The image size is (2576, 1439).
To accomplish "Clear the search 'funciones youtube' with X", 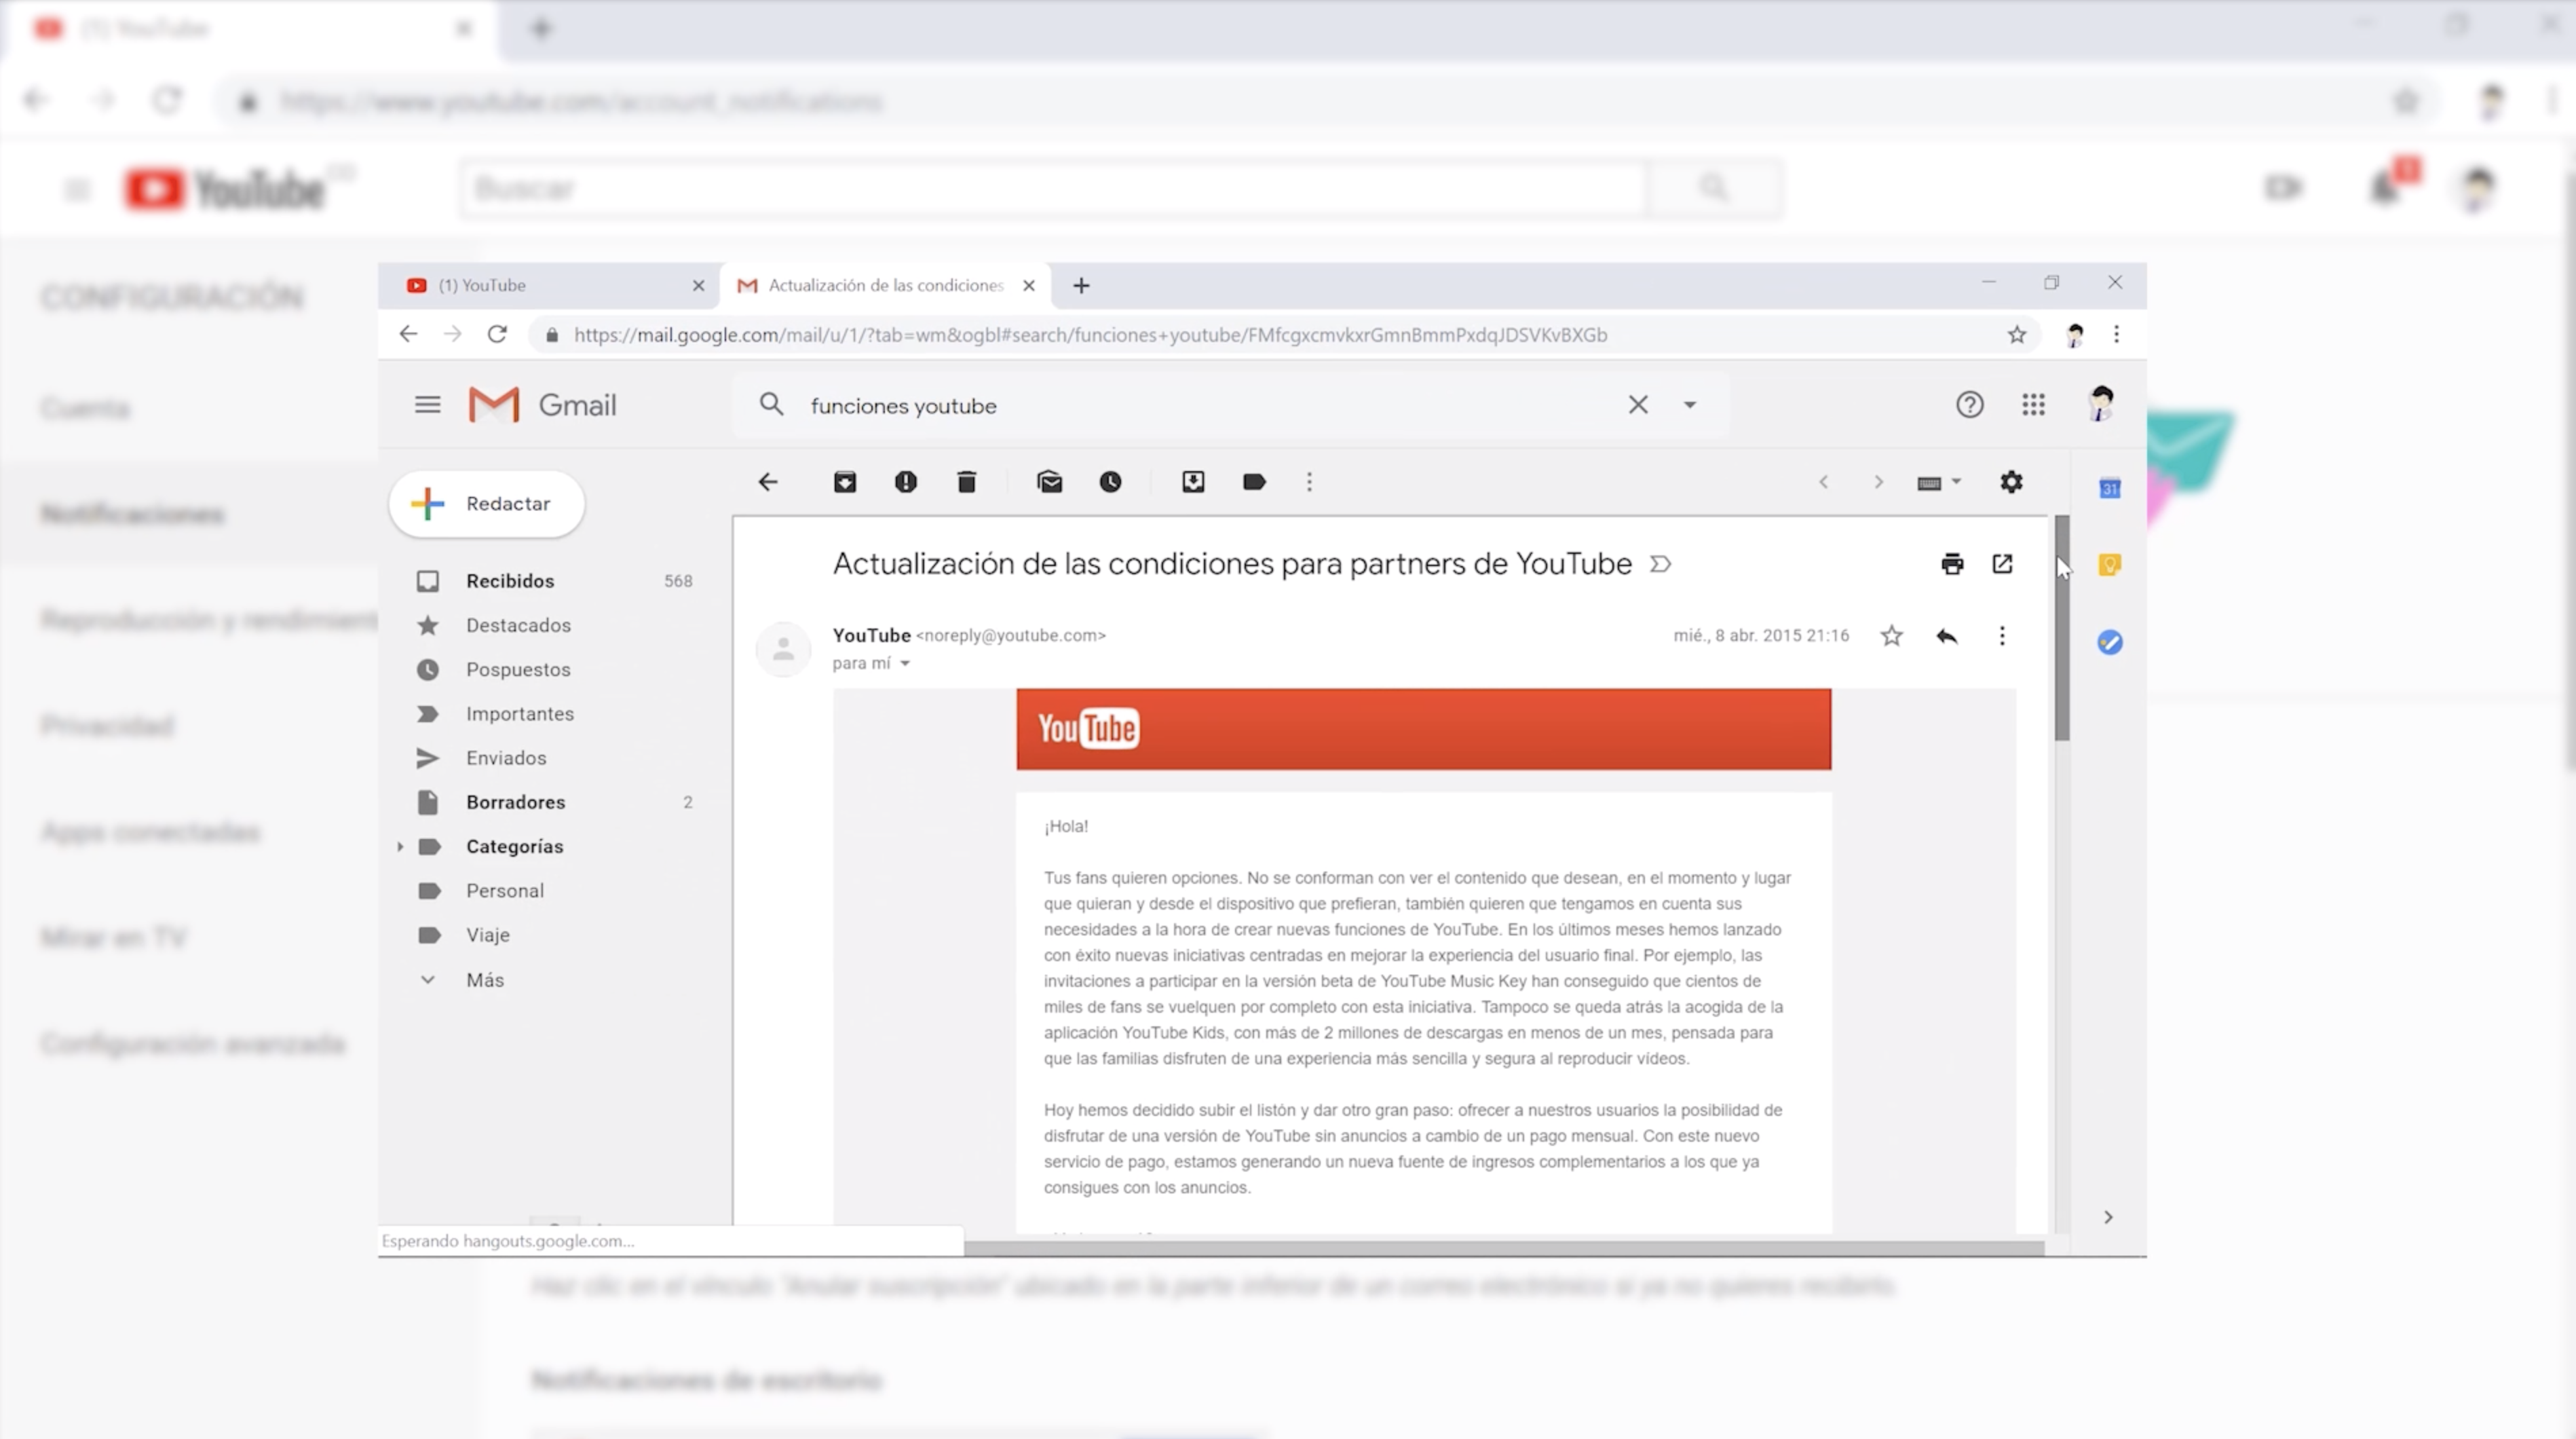I will (x=1638, y=405).
